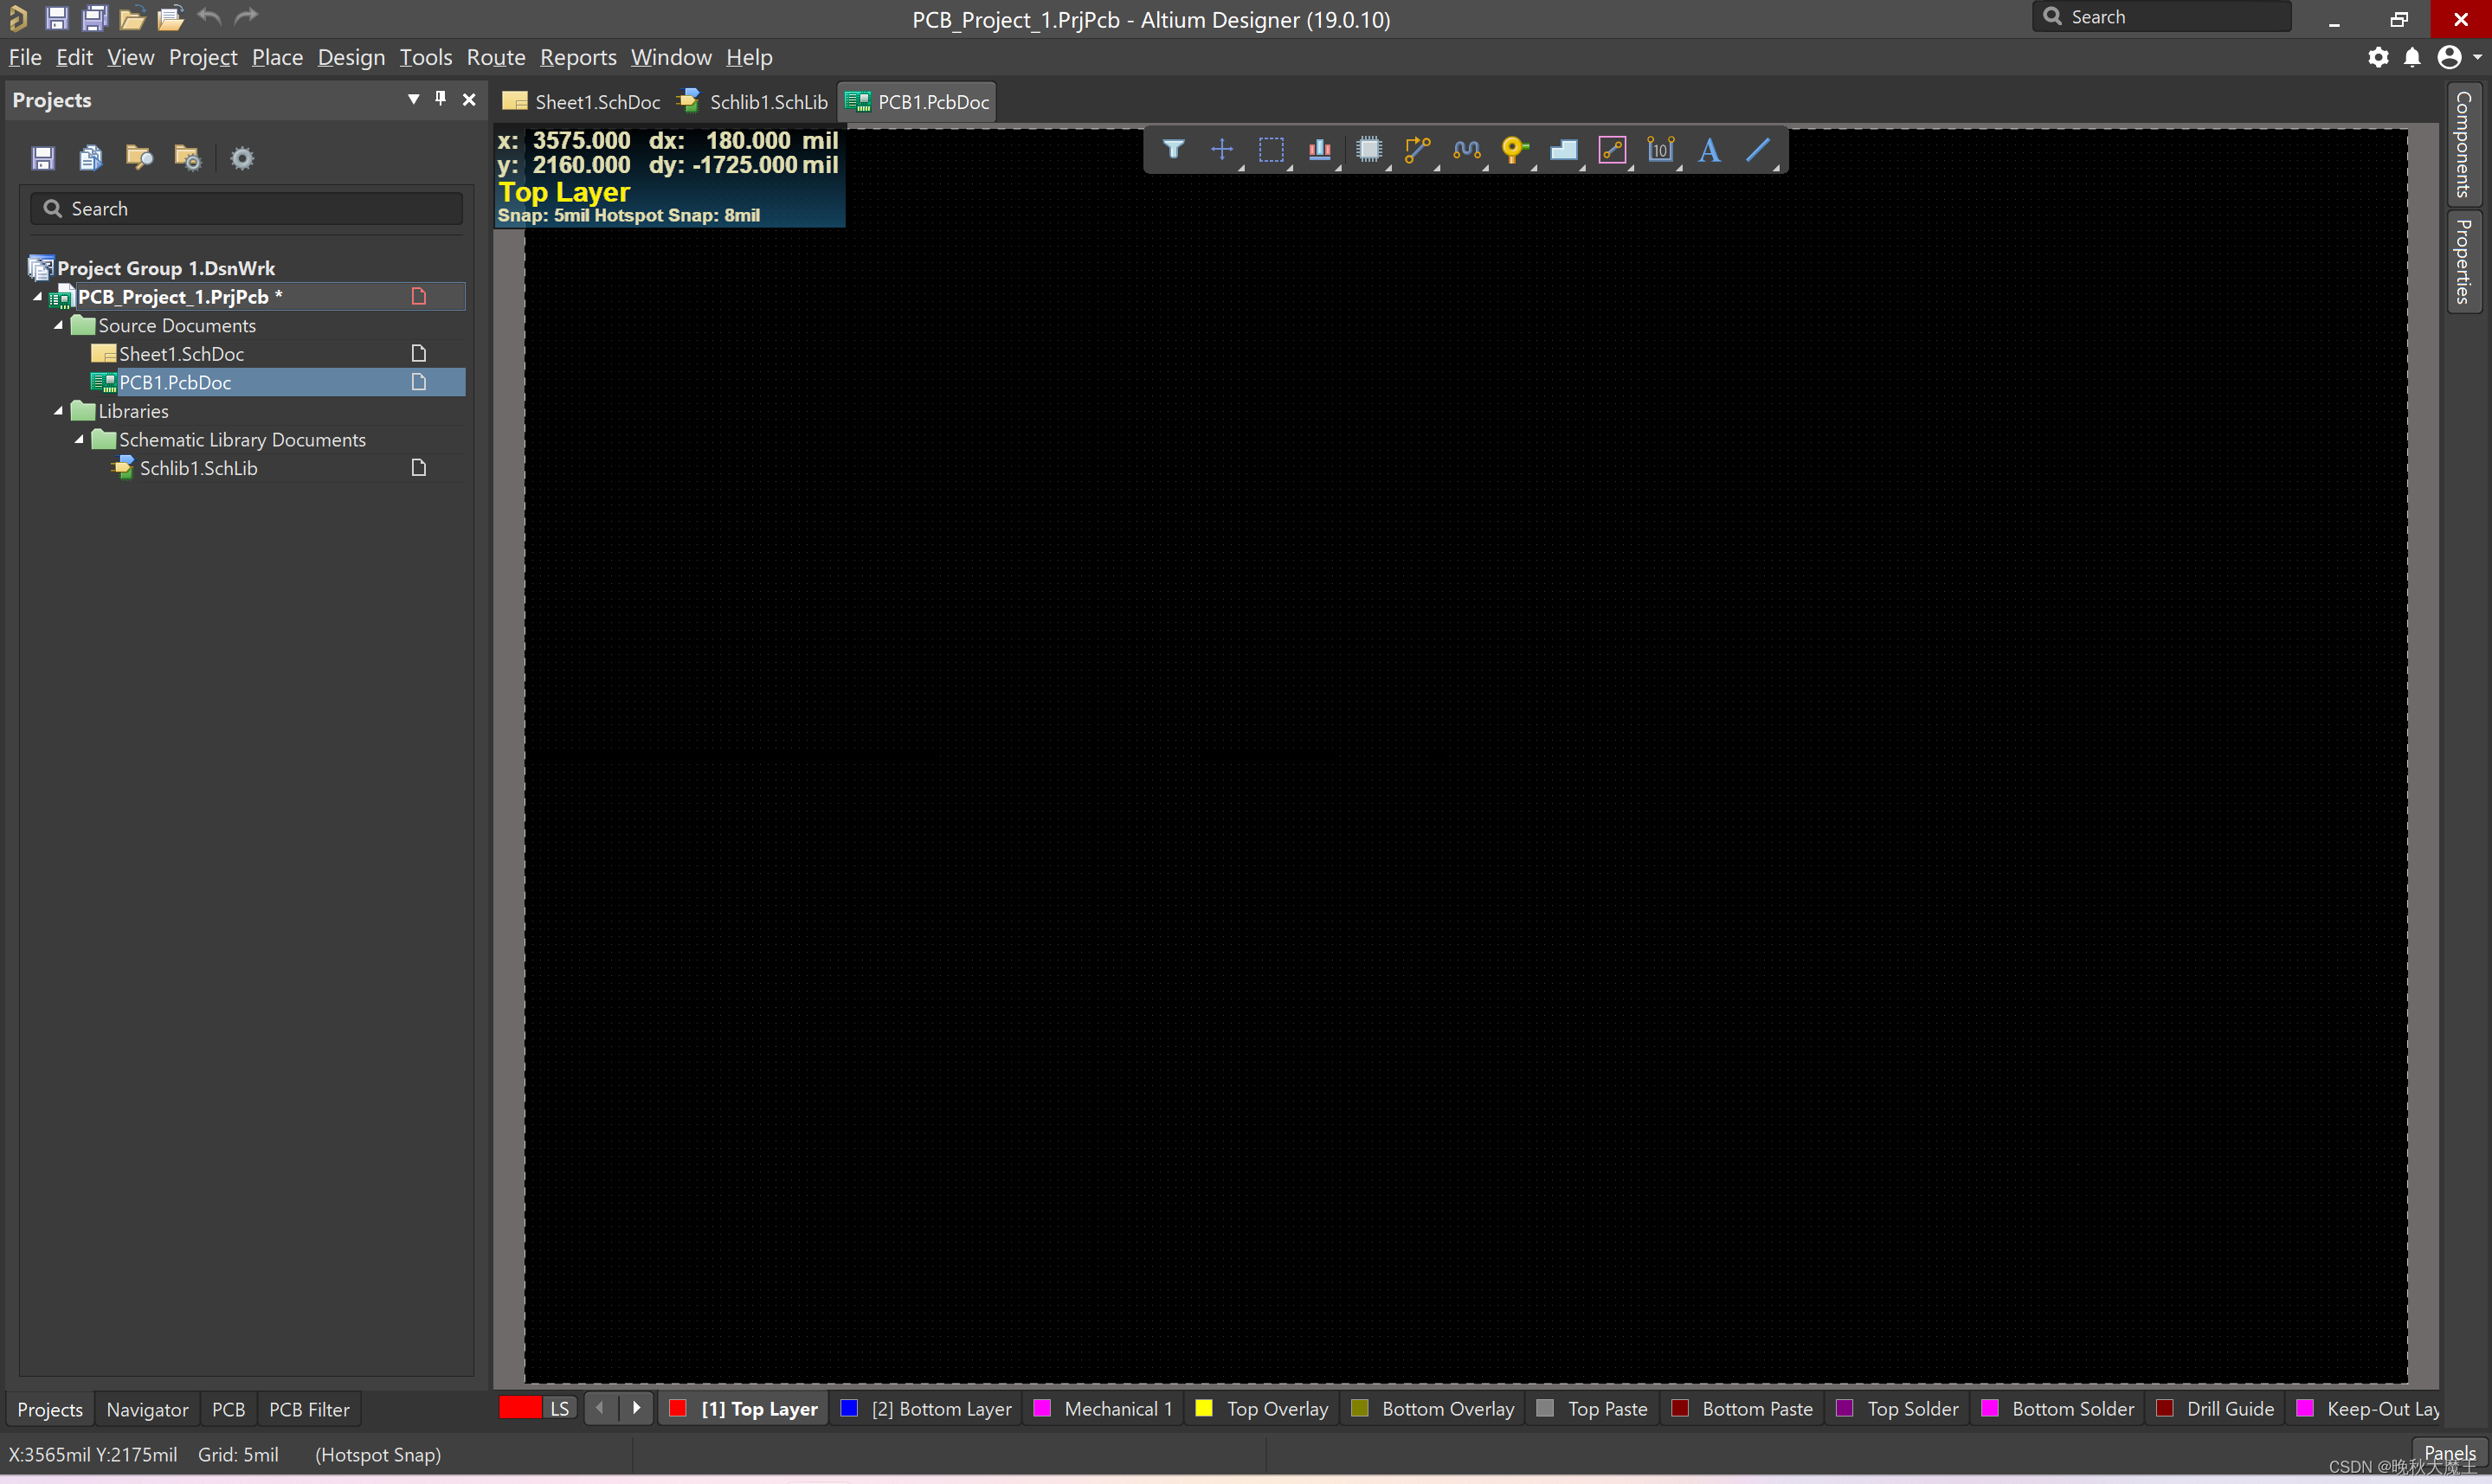This screenshot has width=2492, height=1484.
Task: Collapse the Source Documents folder
Action: (58, 325)
